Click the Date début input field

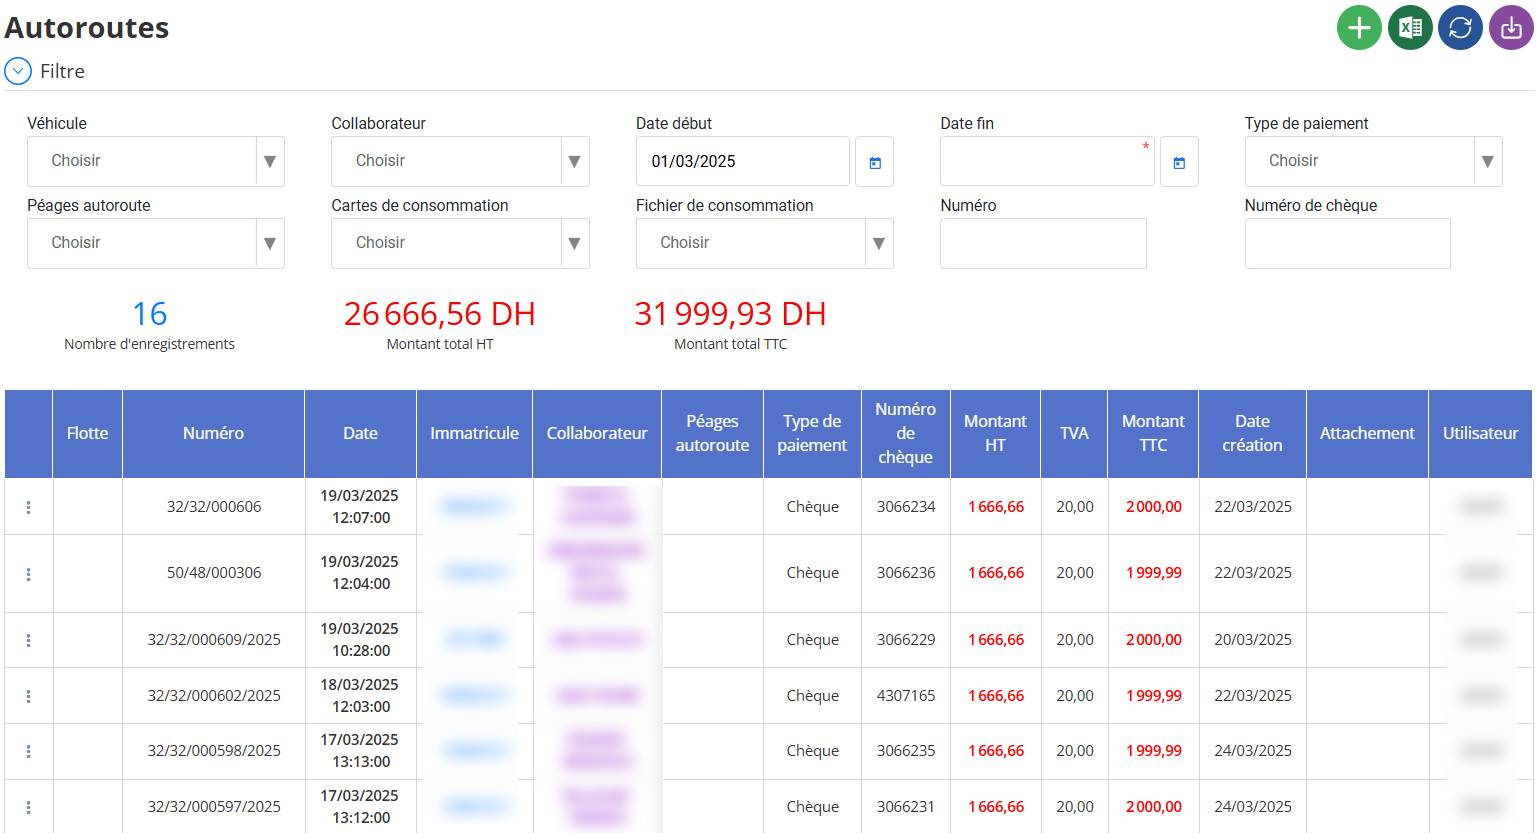point(743,161)
